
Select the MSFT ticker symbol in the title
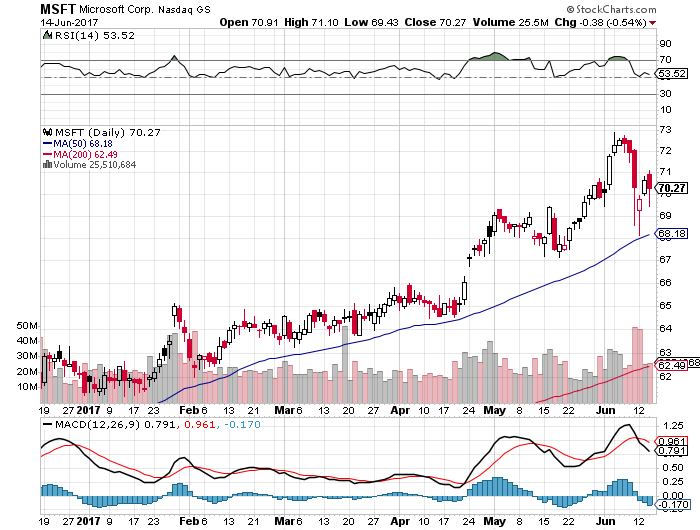pyautogui.click(x=58, y=9)
